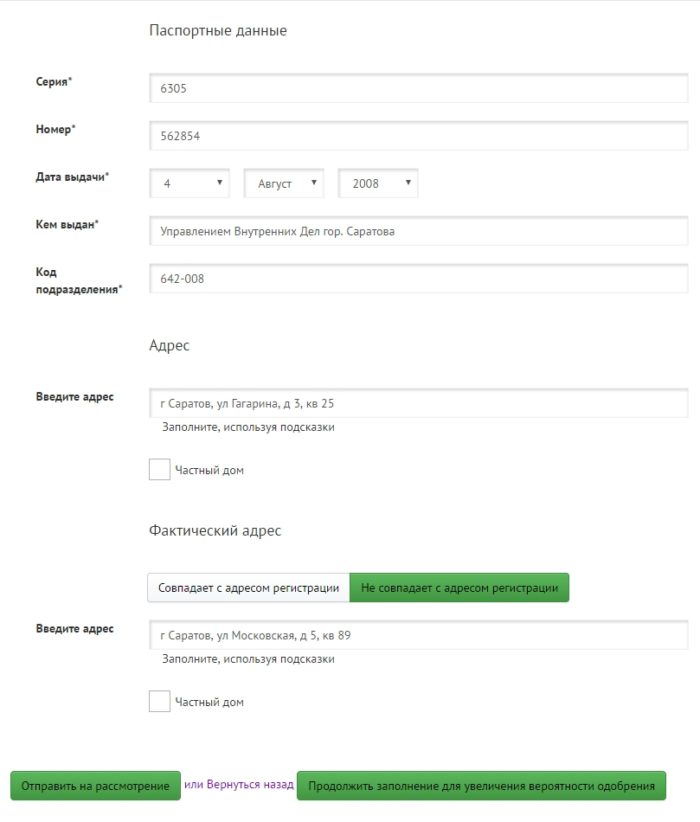Click the hint text under registration address

(248, 427)
